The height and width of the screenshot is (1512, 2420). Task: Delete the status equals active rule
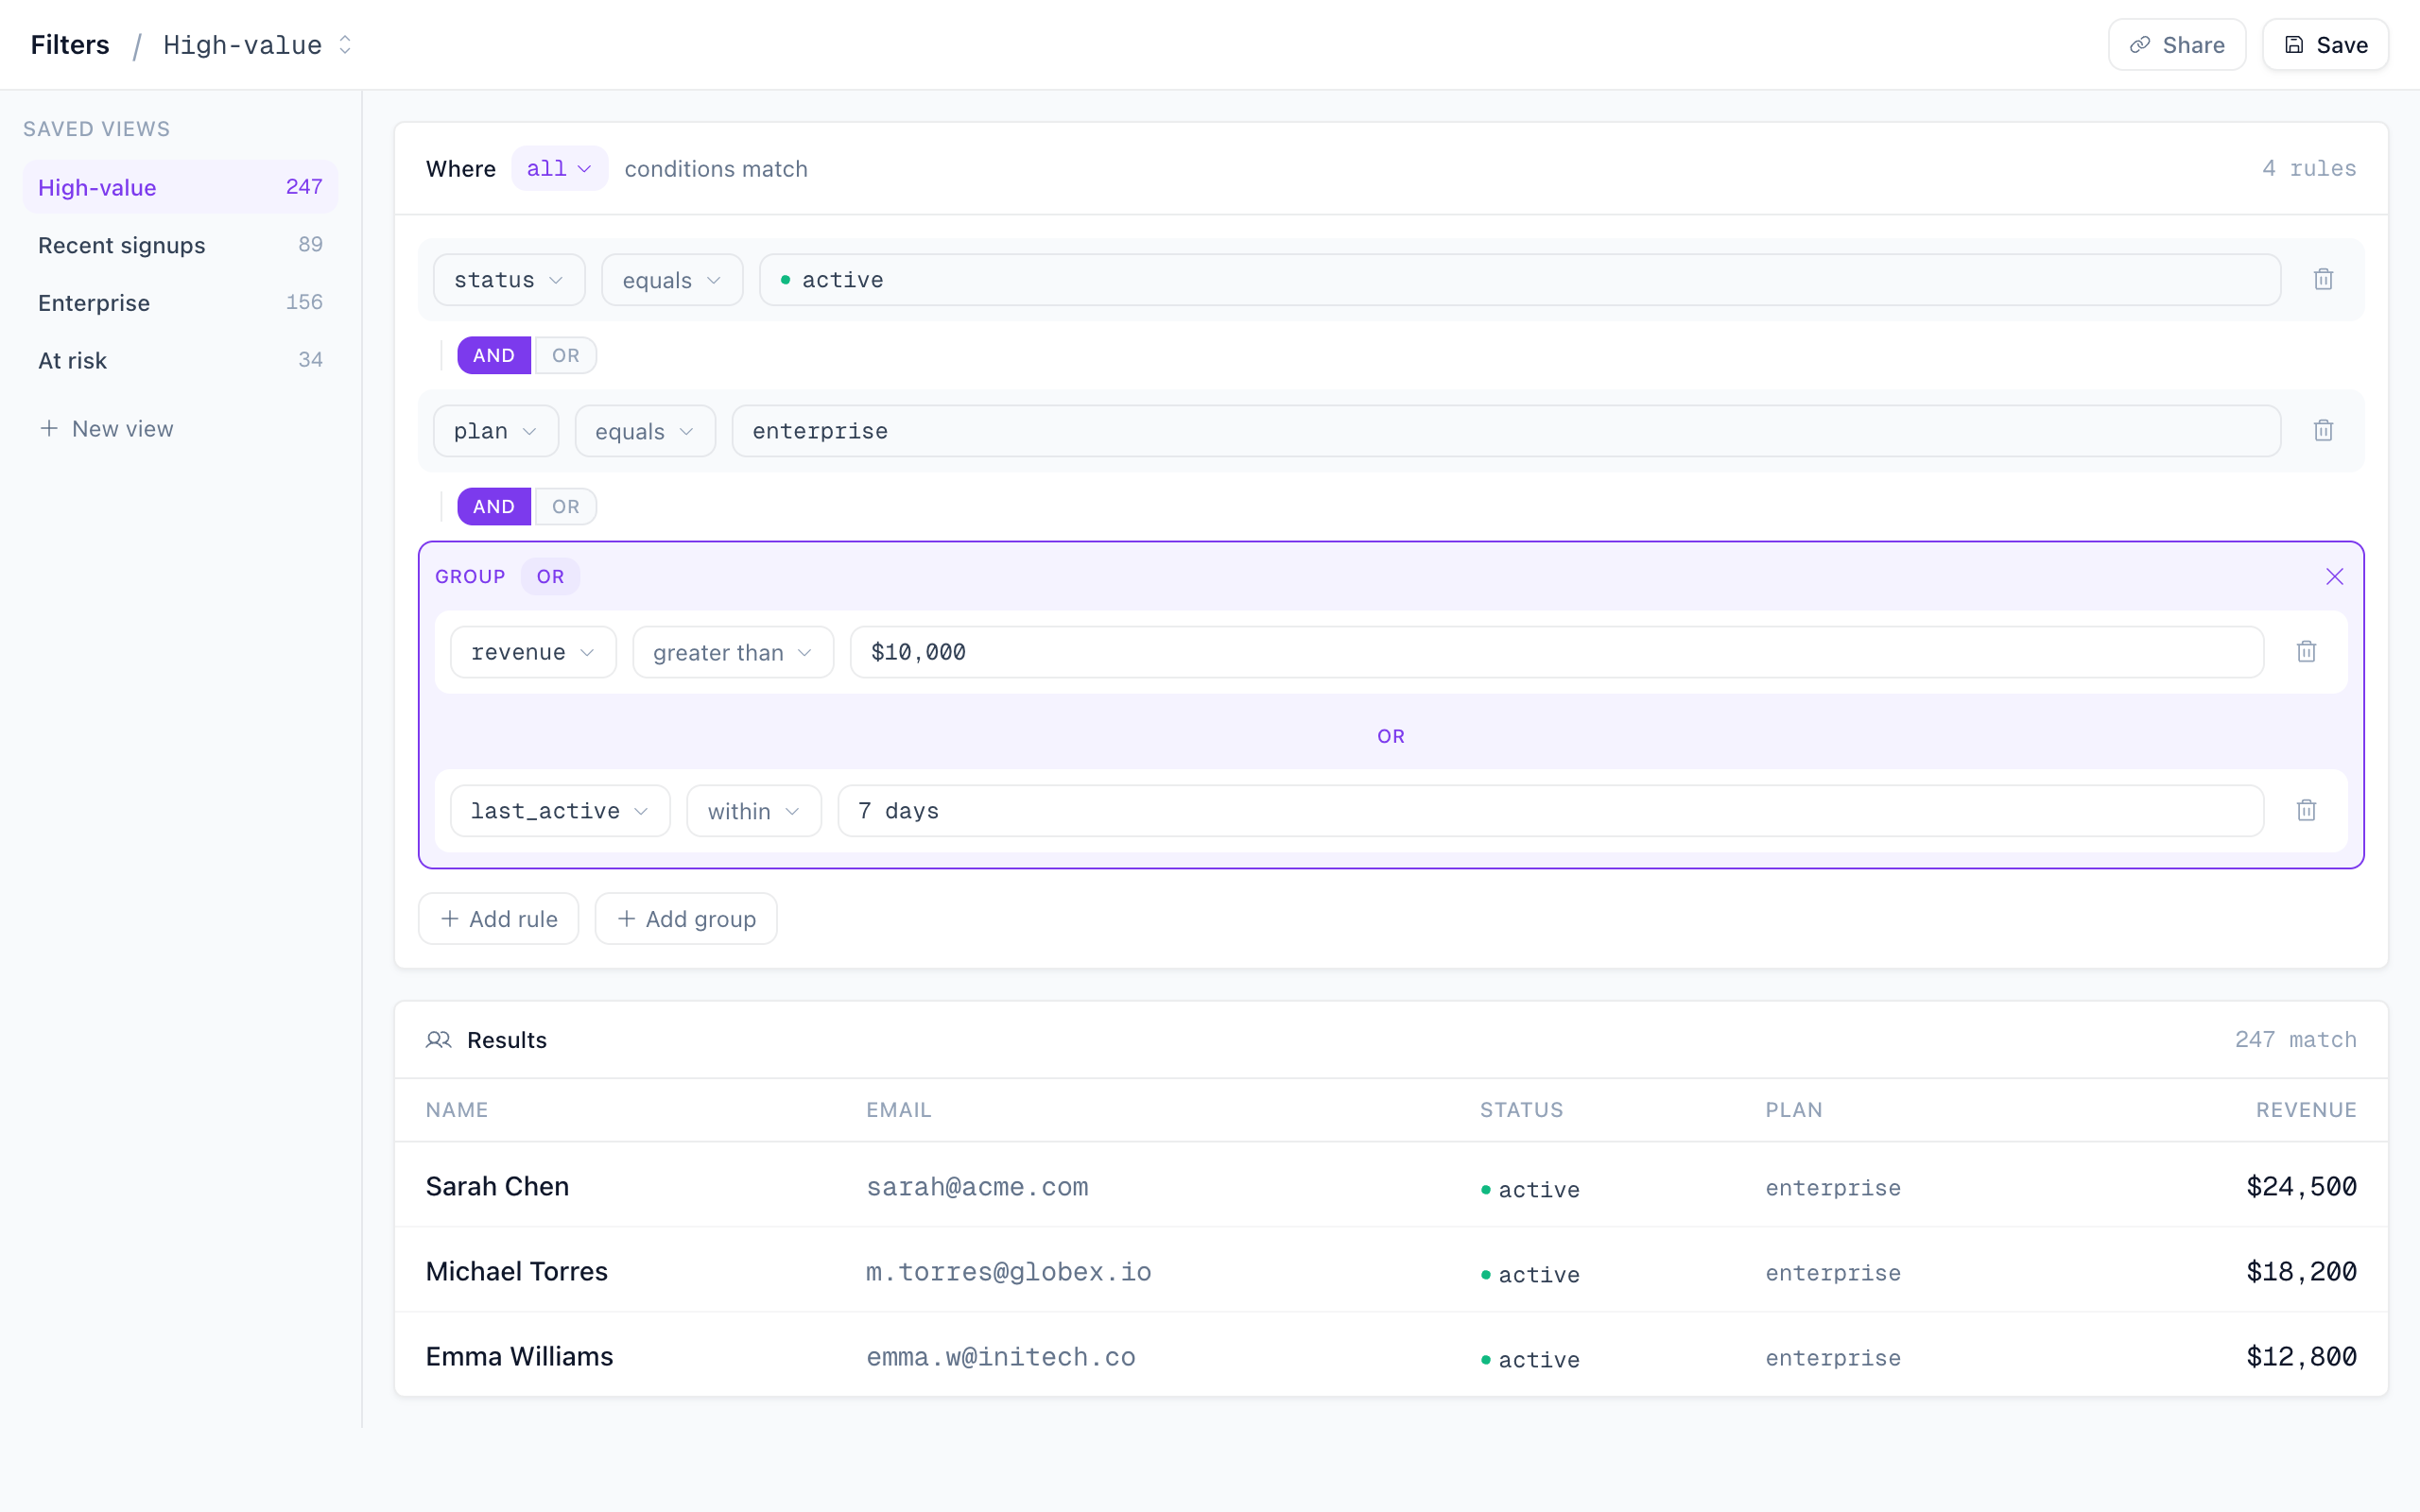tap(2324, 279)
